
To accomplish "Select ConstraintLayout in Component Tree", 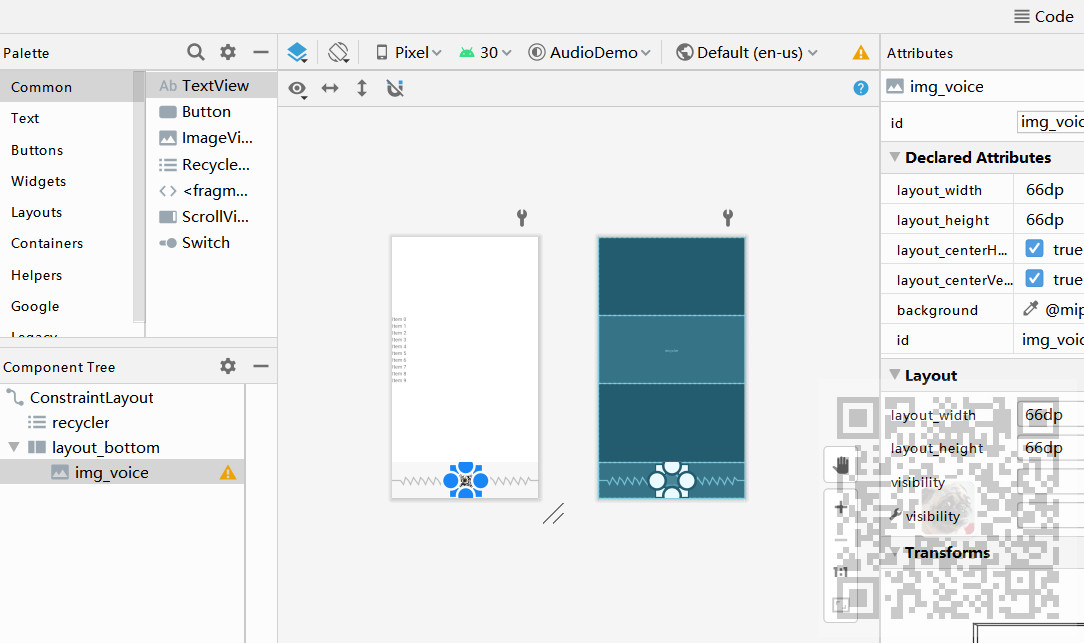I will tap(91, 398).
